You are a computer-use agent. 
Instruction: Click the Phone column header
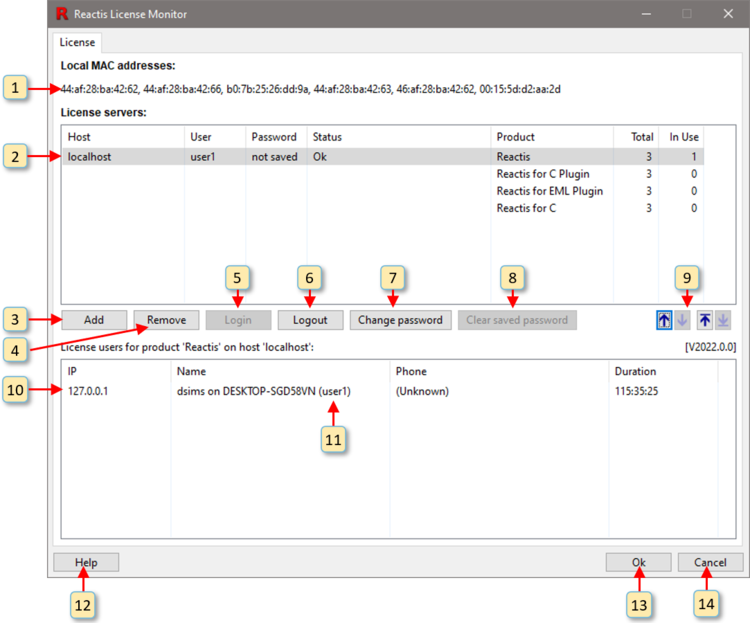click(499, 371)
